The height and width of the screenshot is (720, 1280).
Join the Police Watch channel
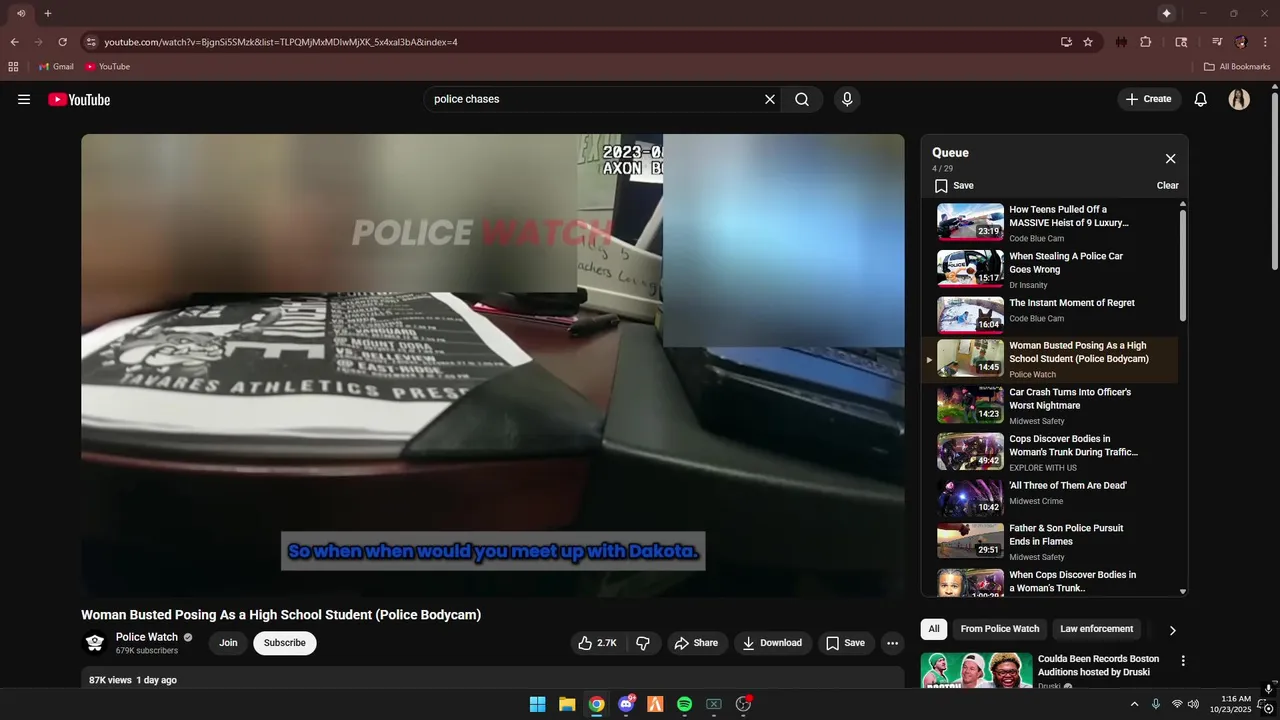(228, 643)
